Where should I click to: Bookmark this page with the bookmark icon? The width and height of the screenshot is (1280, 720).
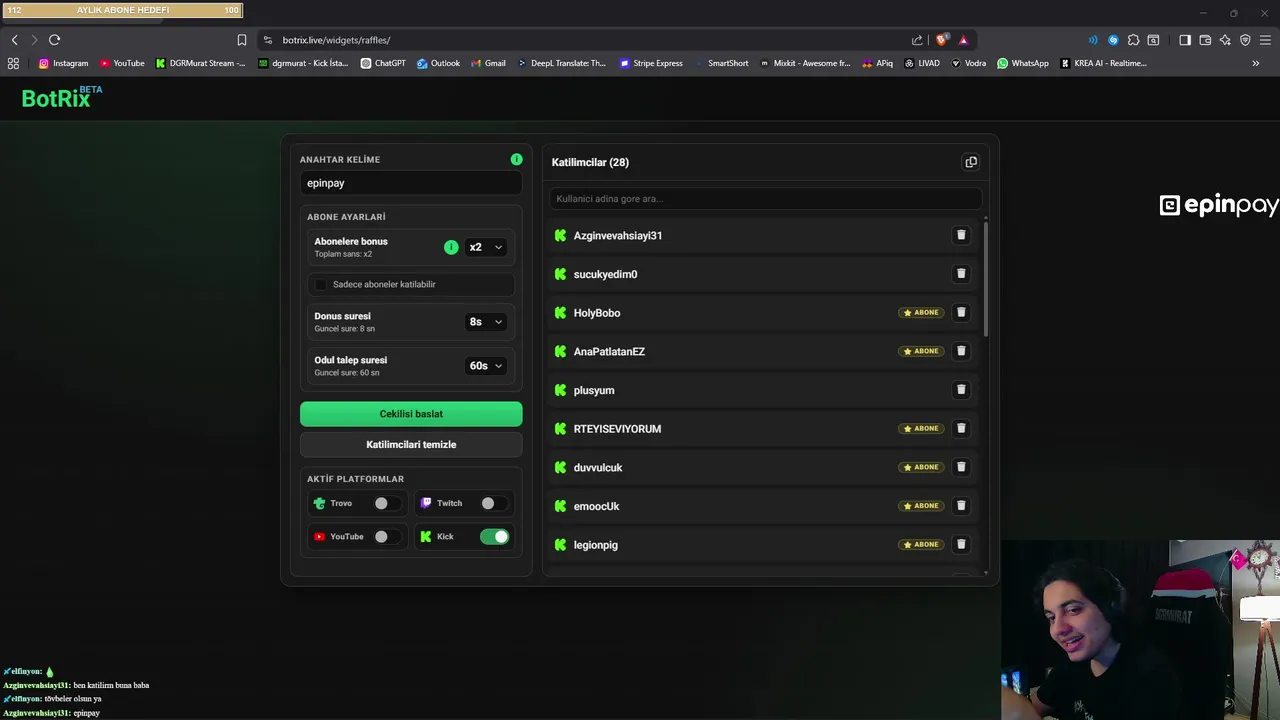(x=241, y=40)
